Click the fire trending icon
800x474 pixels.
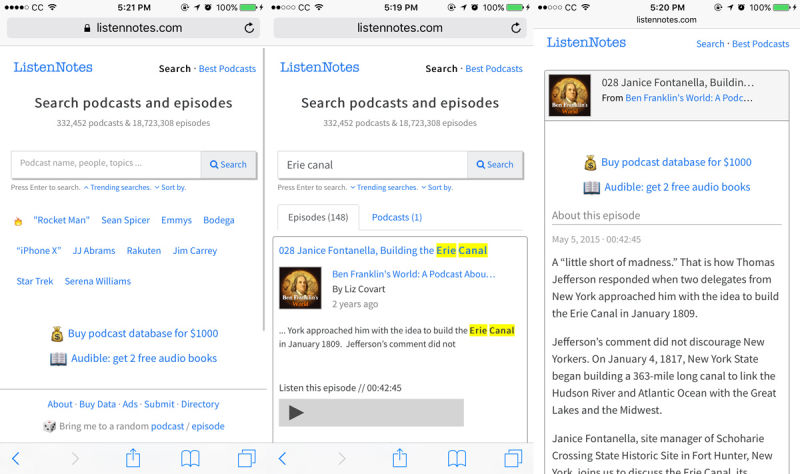[x=18, y=221]
